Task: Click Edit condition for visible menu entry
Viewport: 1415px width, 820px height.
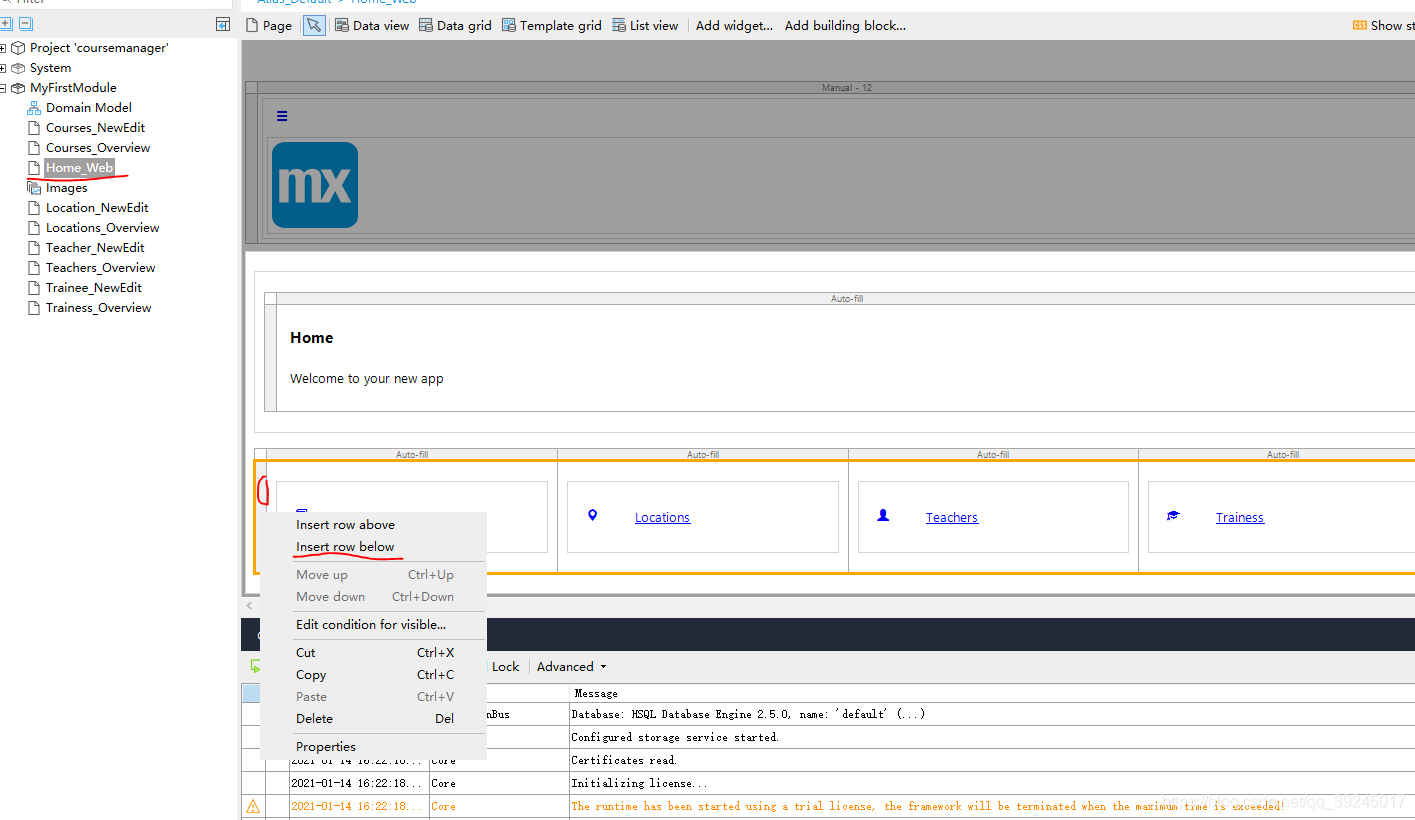Action: click(371, 625)
